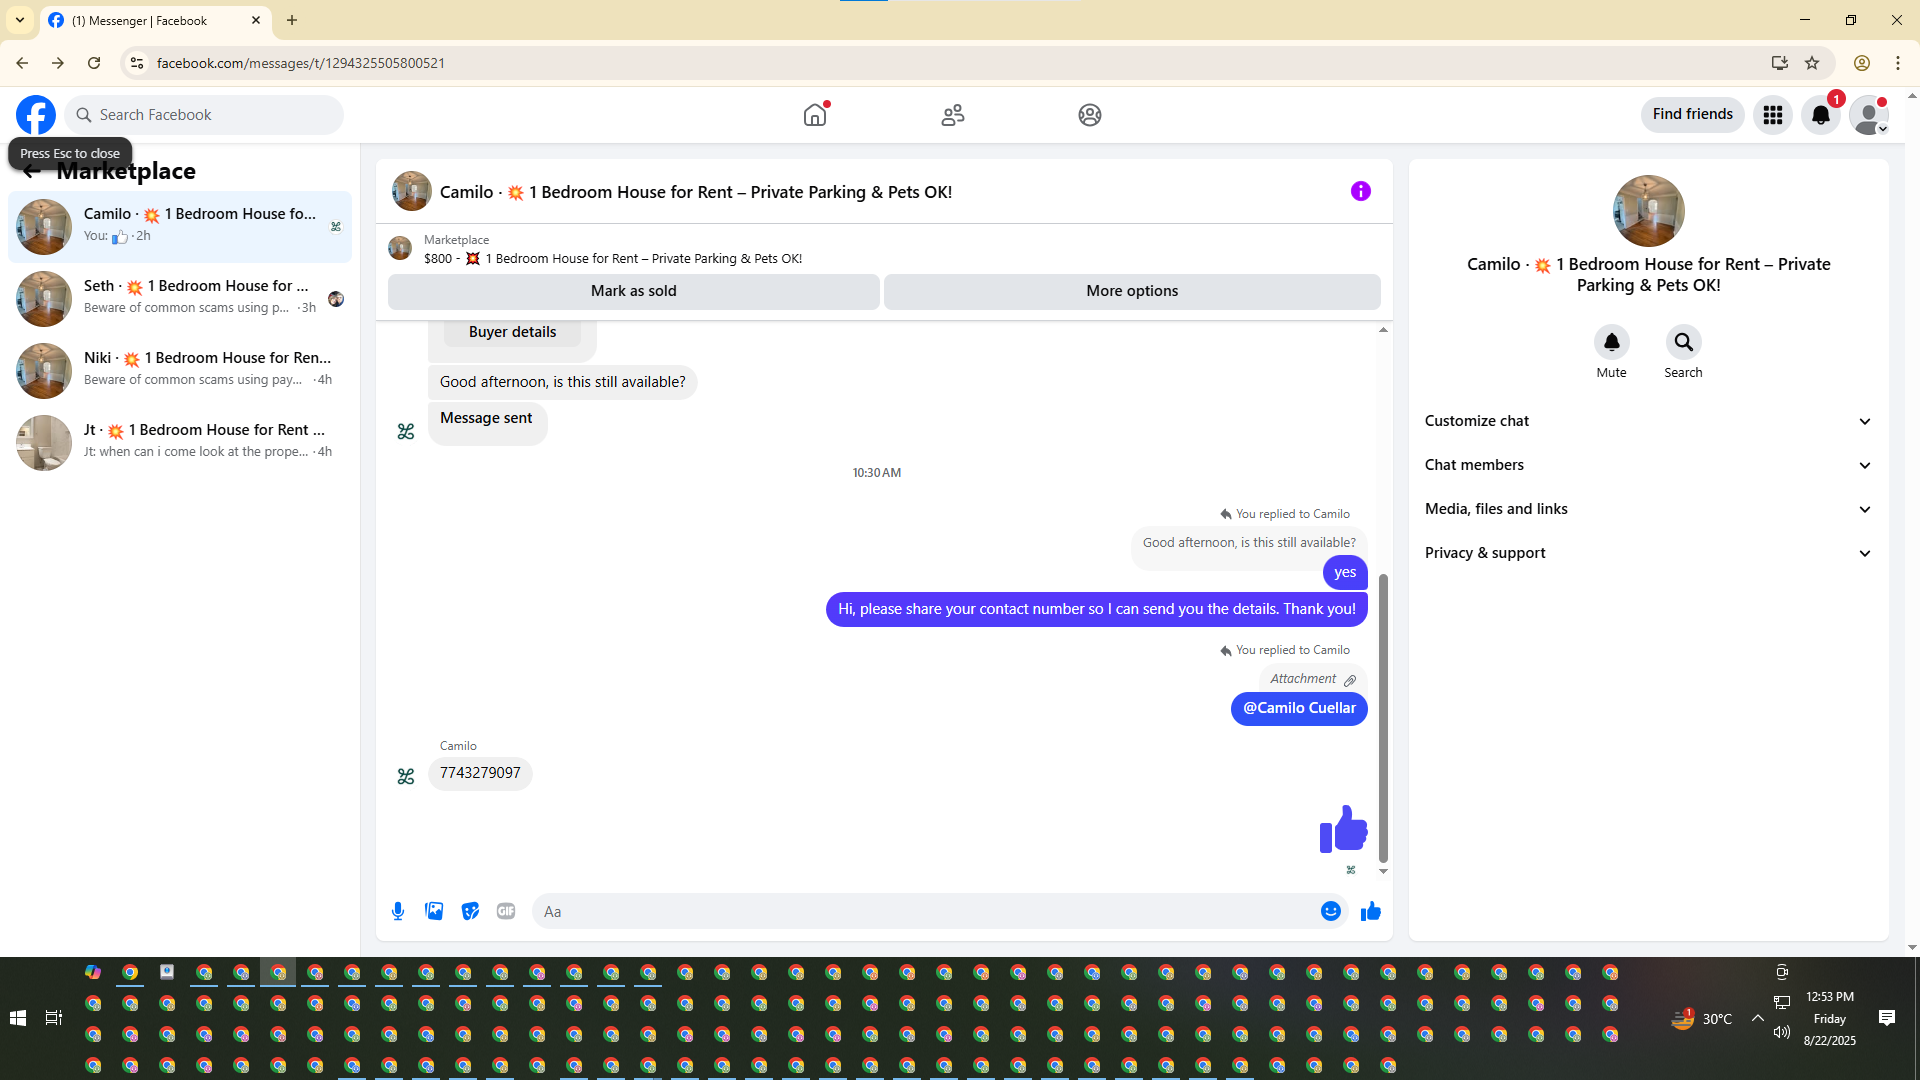1920x1080 pixels.
Task: Expand Media, files and links section
Action: pyautogui.click(x=1647, y=509)
